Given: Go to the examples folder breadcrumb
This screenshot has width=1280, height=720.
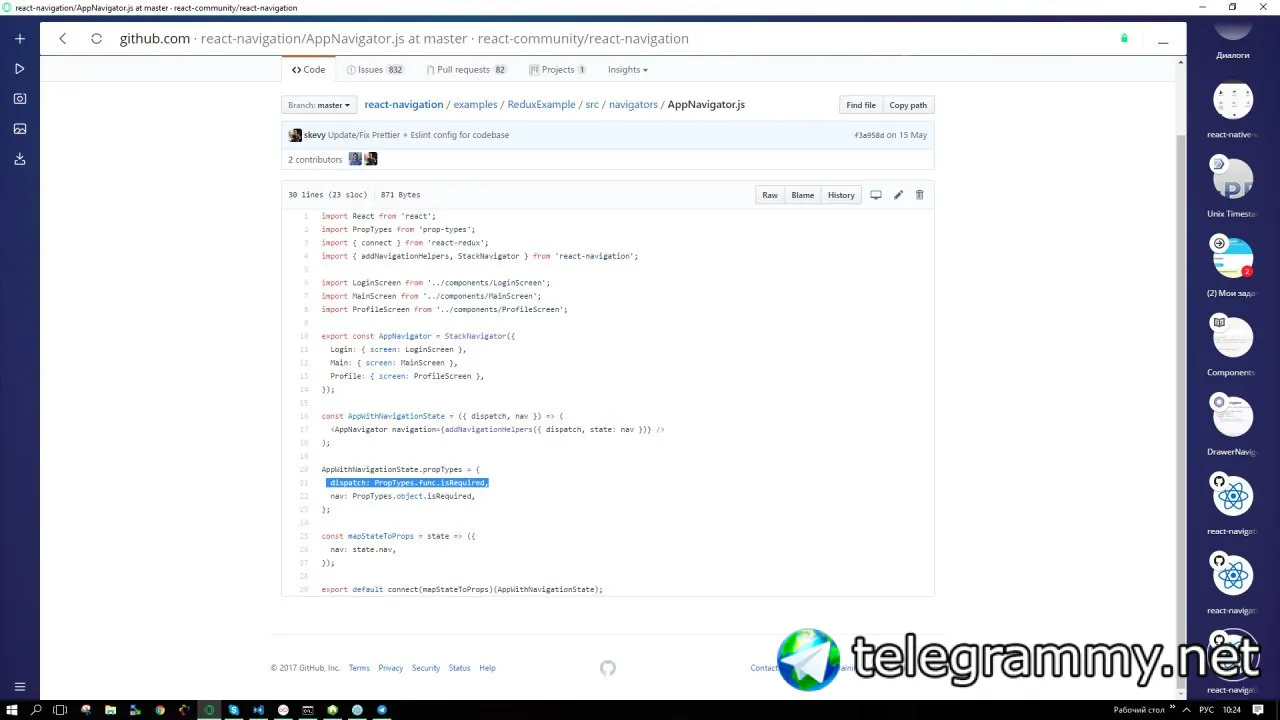Looking at the screenshot, I should coord(475,105).
